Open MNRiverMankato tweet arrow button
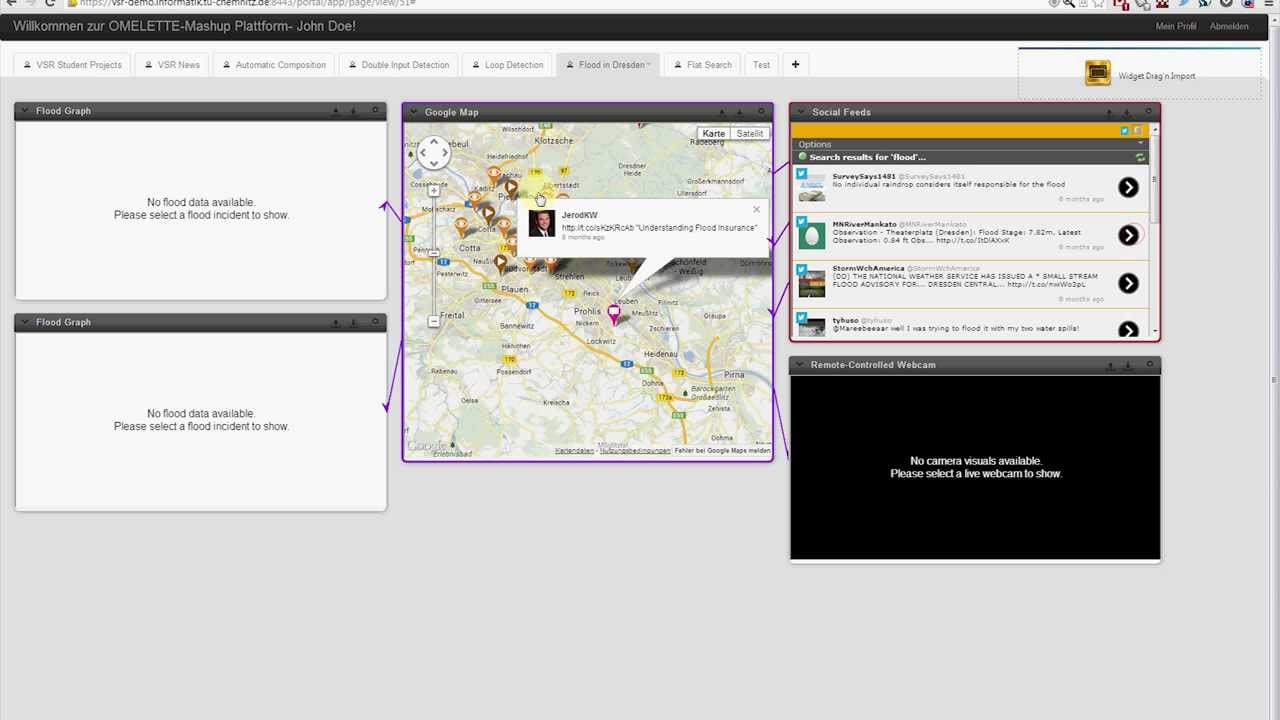This screenshot has width=1280, height=720. point(1128,235)
